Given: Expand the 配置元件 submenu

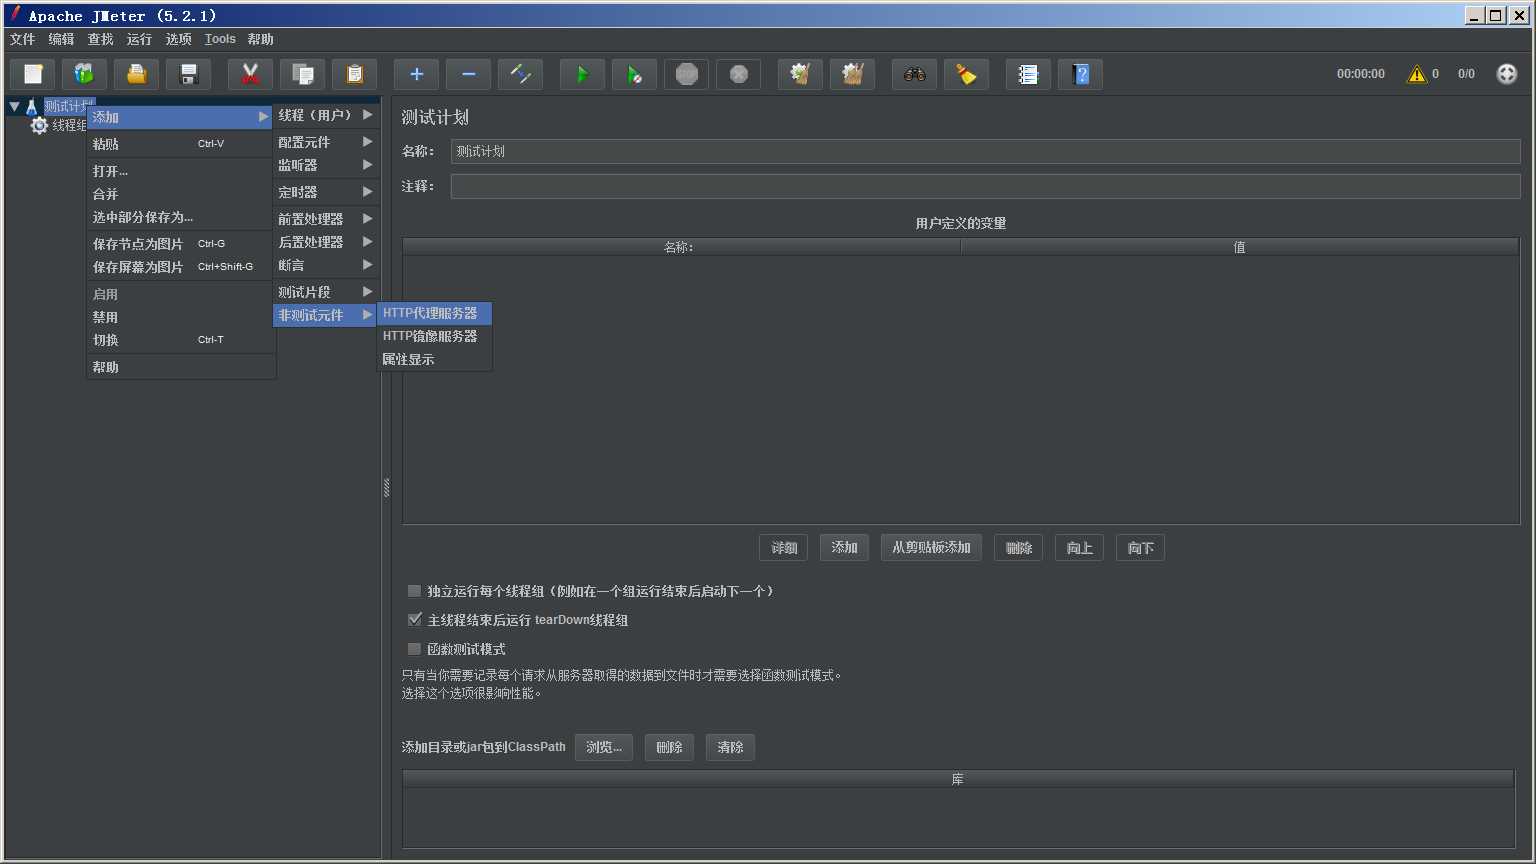Looking at the screenshot, I should tap(324, 142).
